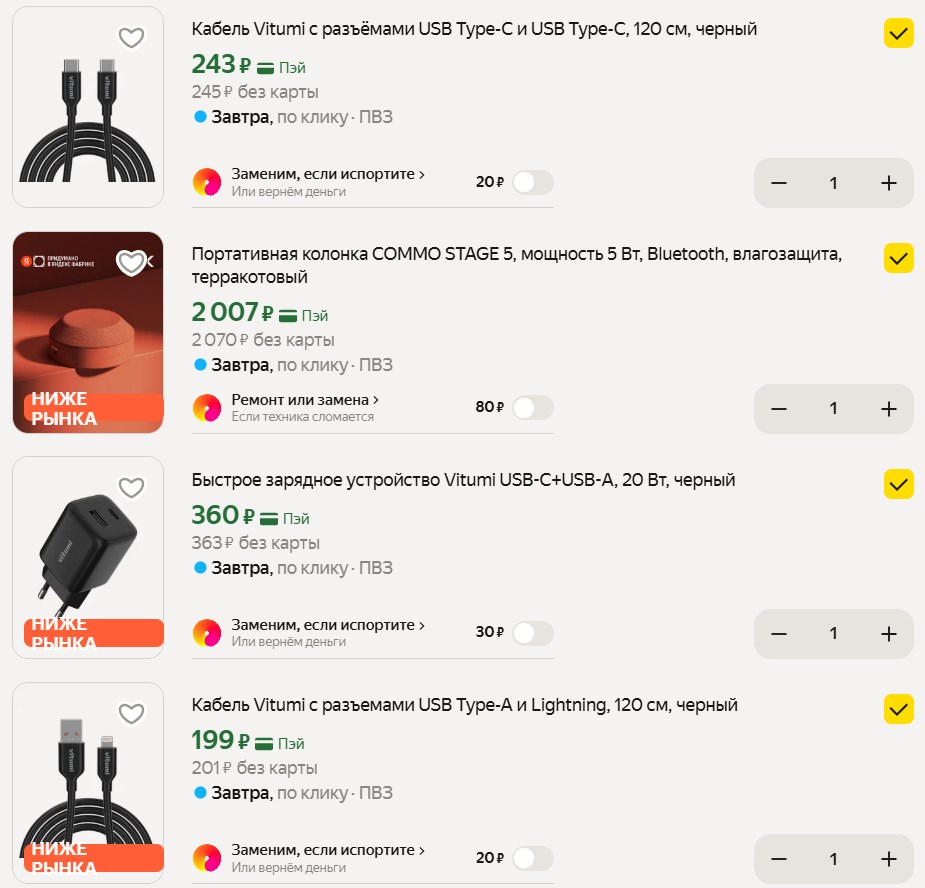Add Vitumi Type-C cable to favorites (heart)

pos(132,38)
